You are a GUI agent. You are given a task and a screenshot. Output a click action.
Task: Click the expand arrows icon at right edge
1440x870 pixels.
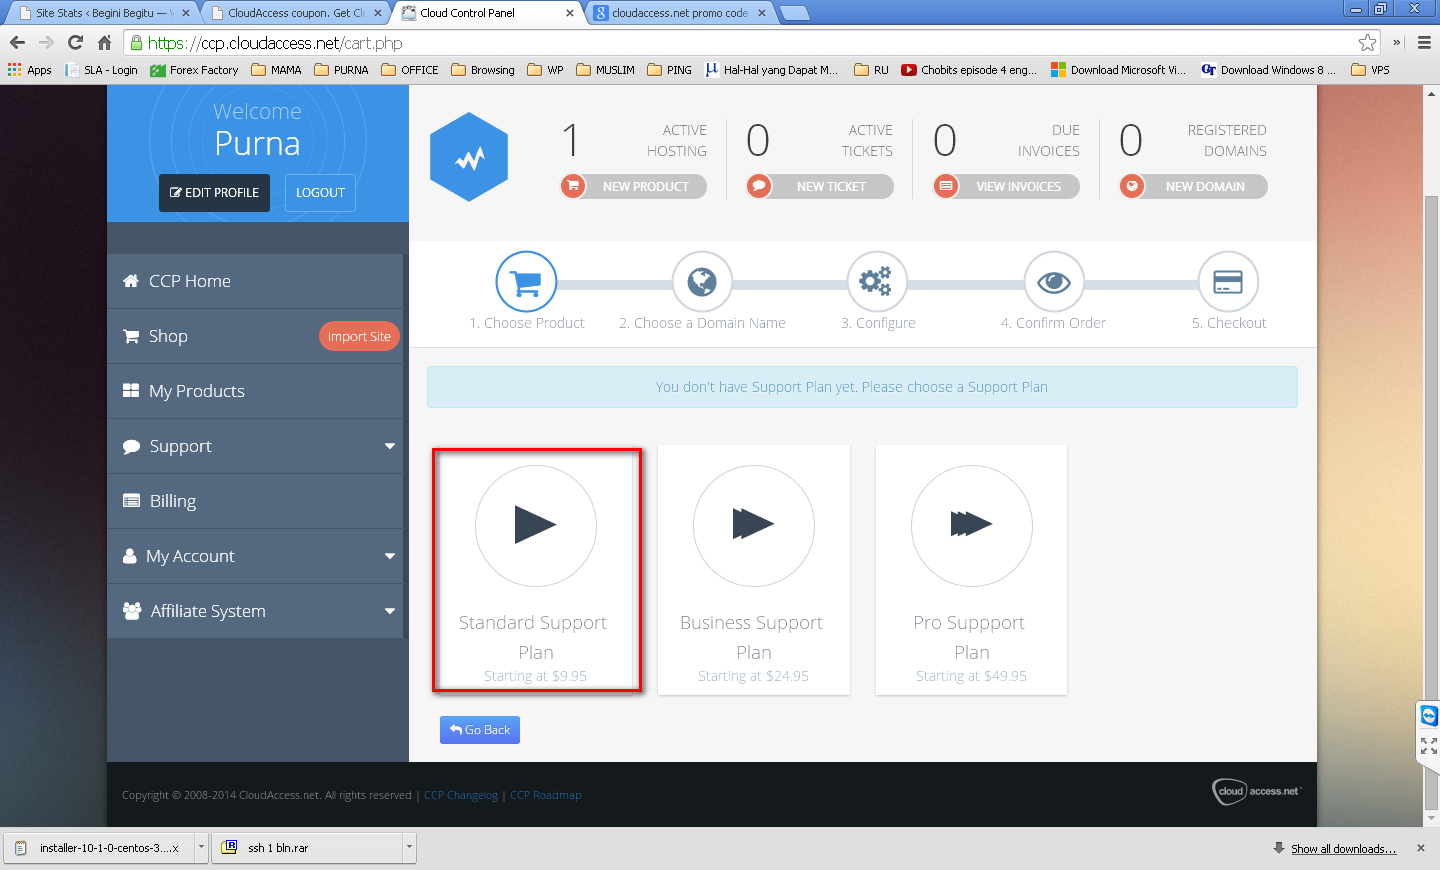point(1429,746)
